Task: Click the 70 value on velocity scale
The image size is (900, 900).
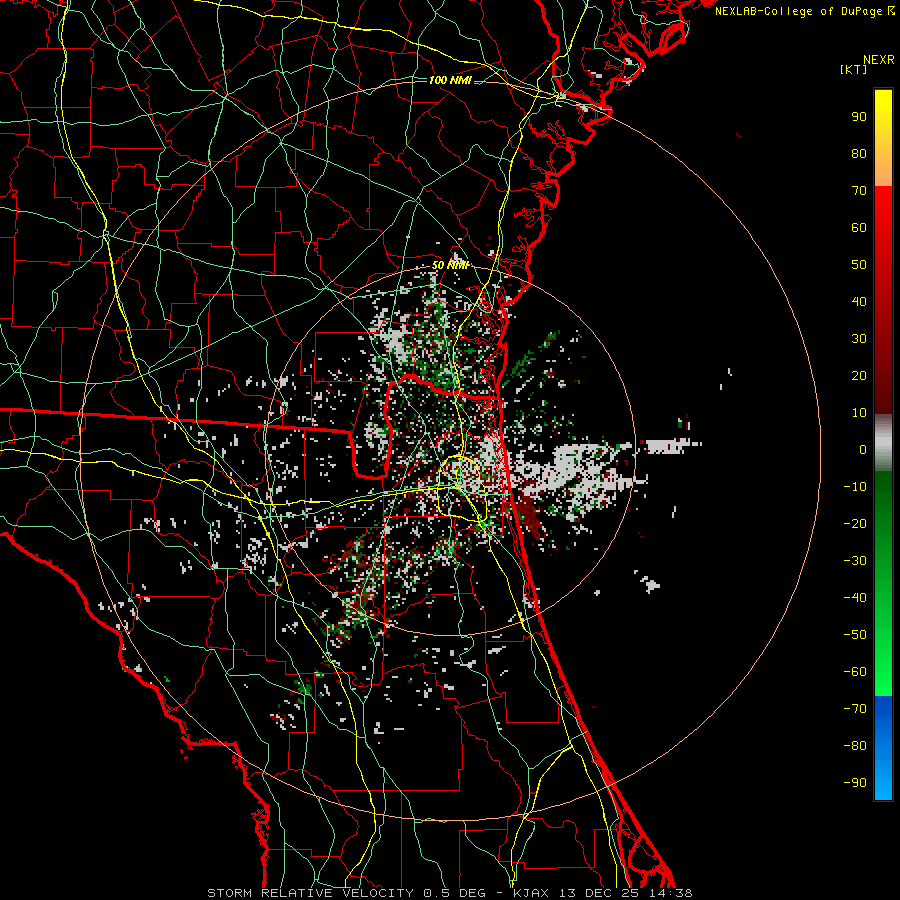Action: click(859, 191)
